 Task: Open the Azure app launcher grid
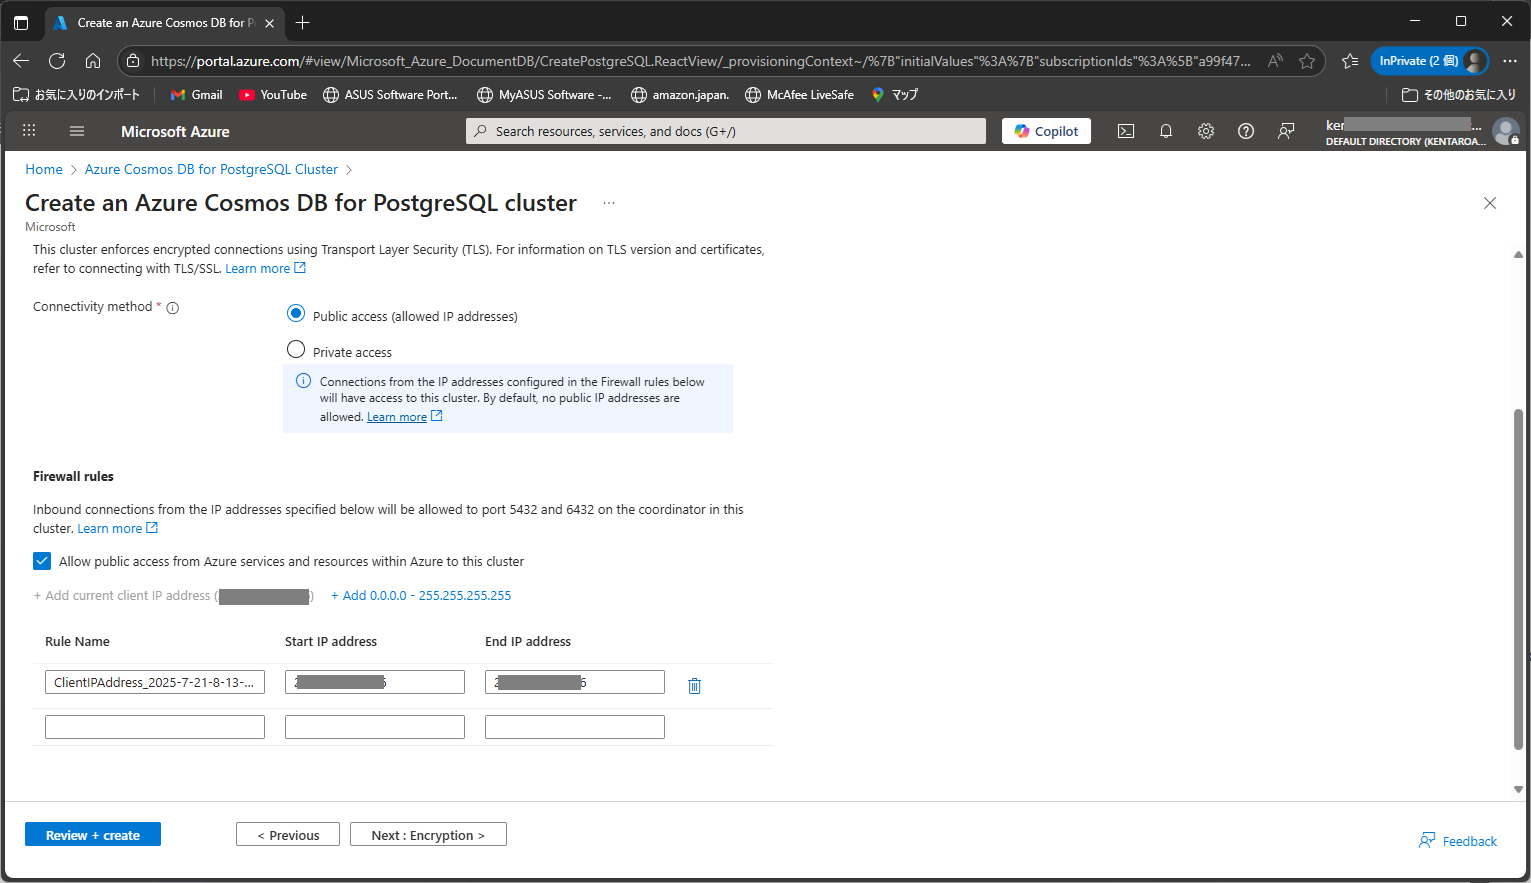(x=29, y=131)
